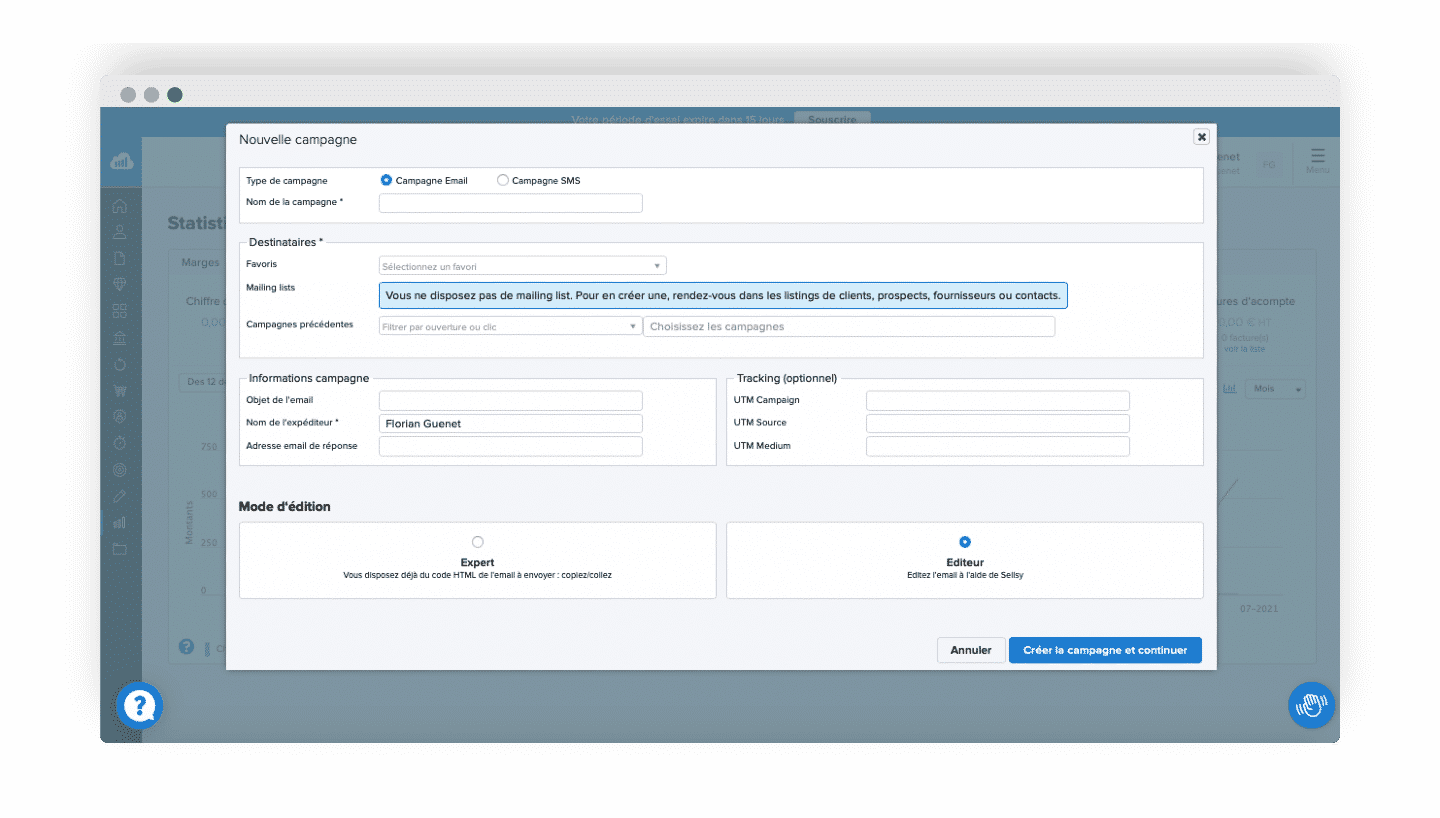
Task: Open the four-squares grid icon in sidebar
Action: coord(120,311)
